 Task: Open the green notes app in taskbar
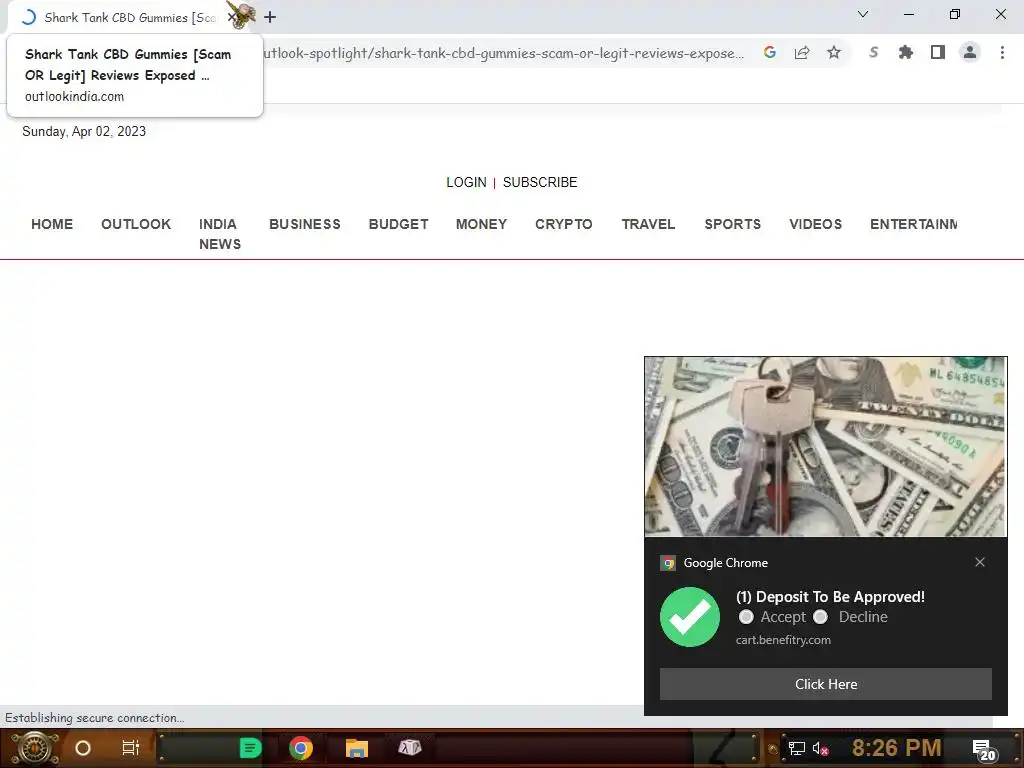click(250, 748)
